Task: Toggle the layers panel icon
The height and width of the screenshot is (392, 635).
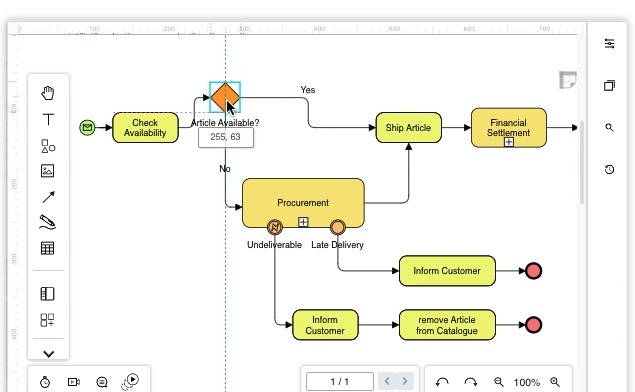Action: point(609,85)
